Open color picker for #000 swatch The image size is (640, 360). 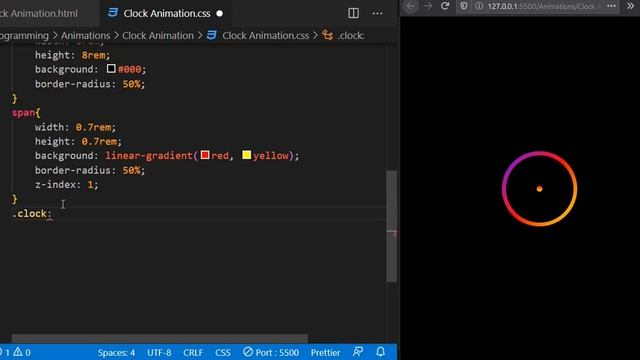111,69
